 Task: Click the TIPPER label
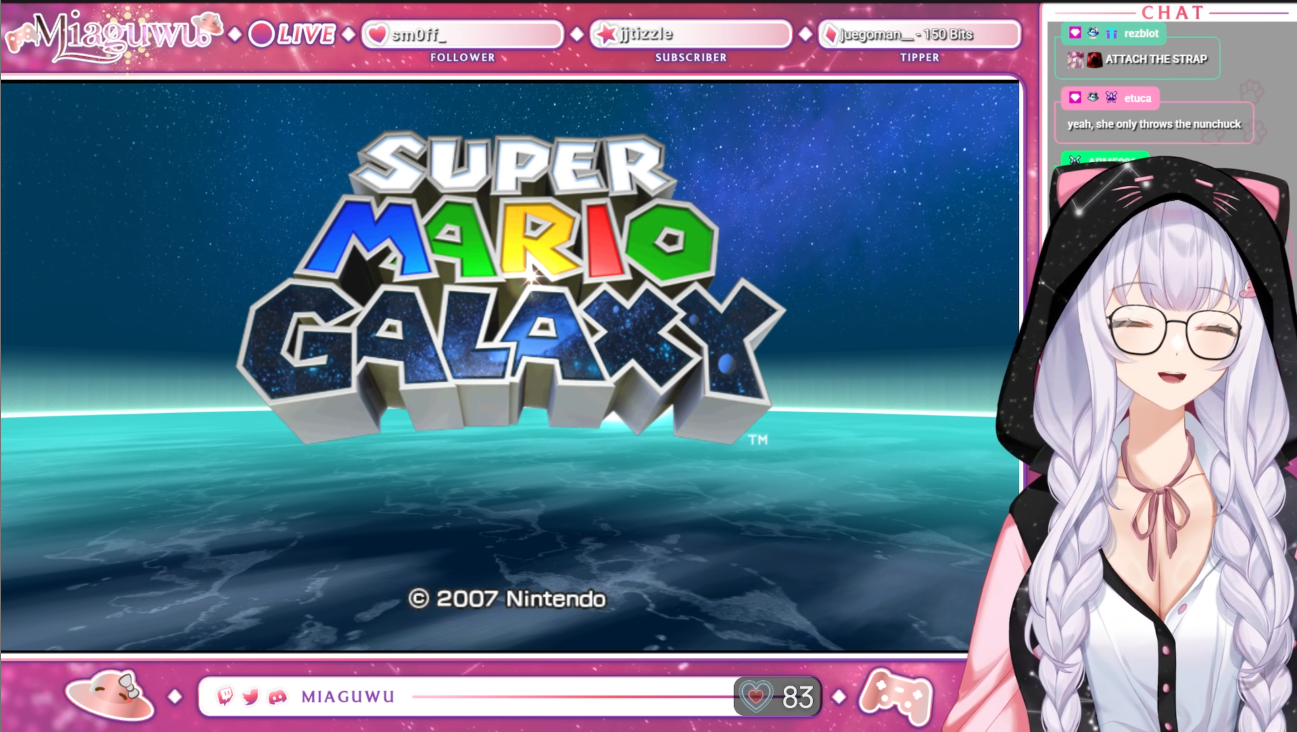920,58
